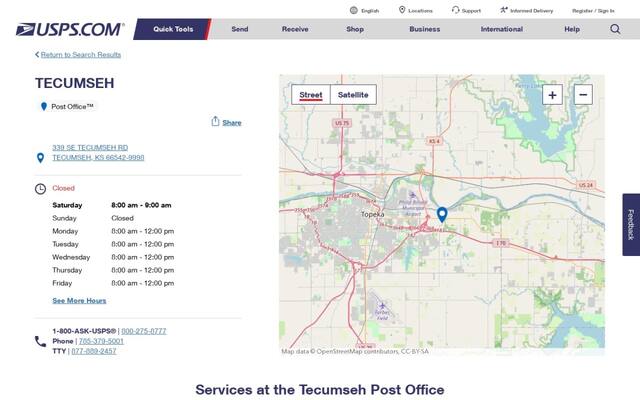Click the red Closed status text

point(63,188)
